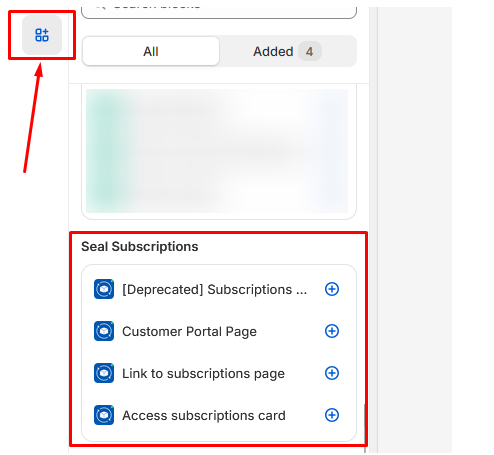The height and width of the screenshot is (455, 494).
Task: Select Link to subscriptions page label
Action: 203,373
